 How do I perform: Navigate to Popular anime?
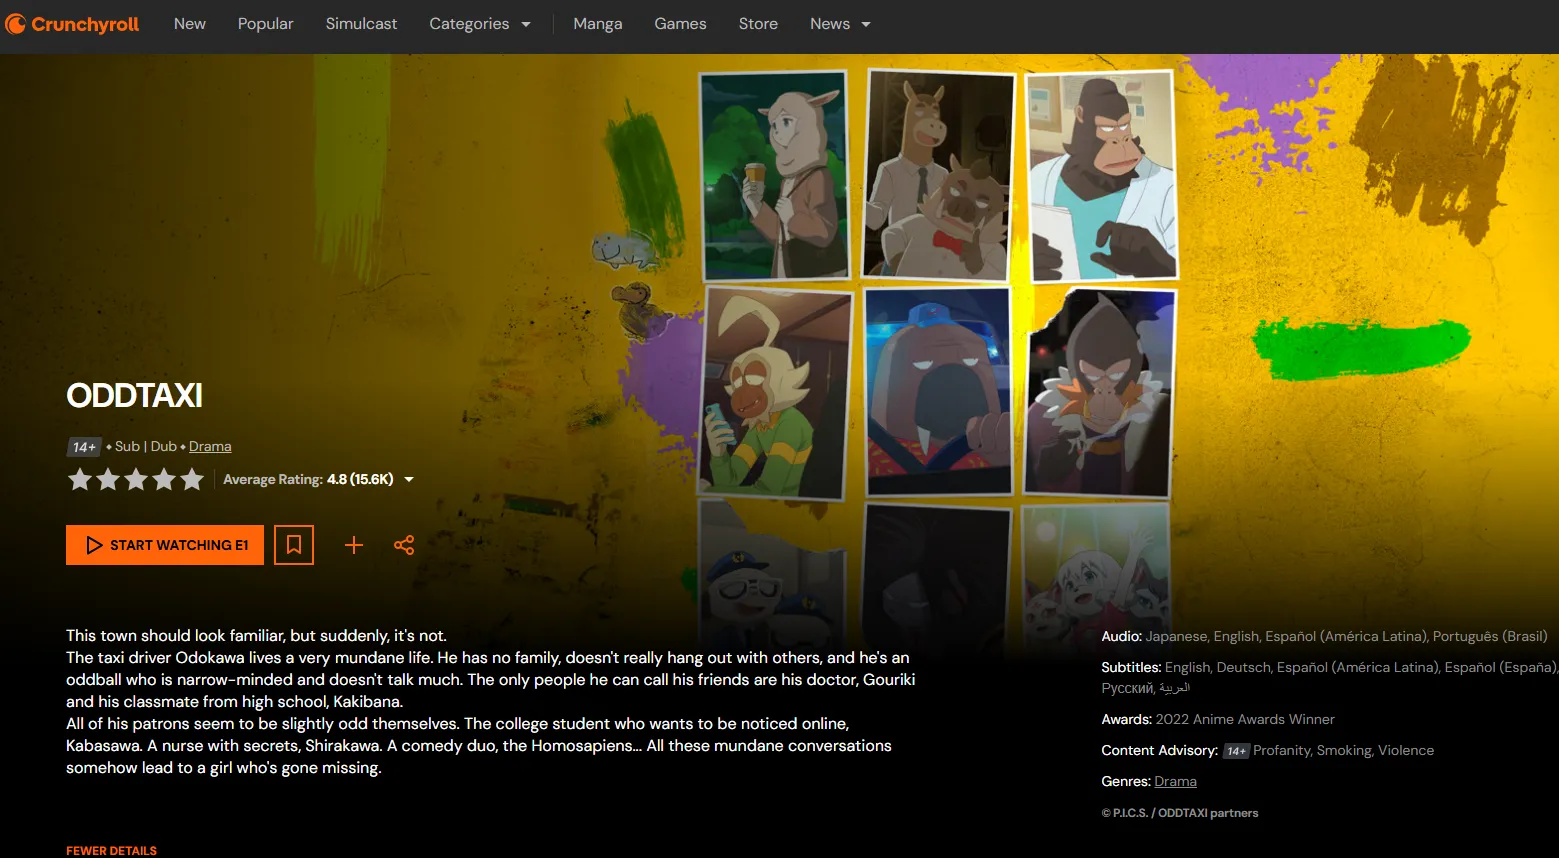pos(265,24)
